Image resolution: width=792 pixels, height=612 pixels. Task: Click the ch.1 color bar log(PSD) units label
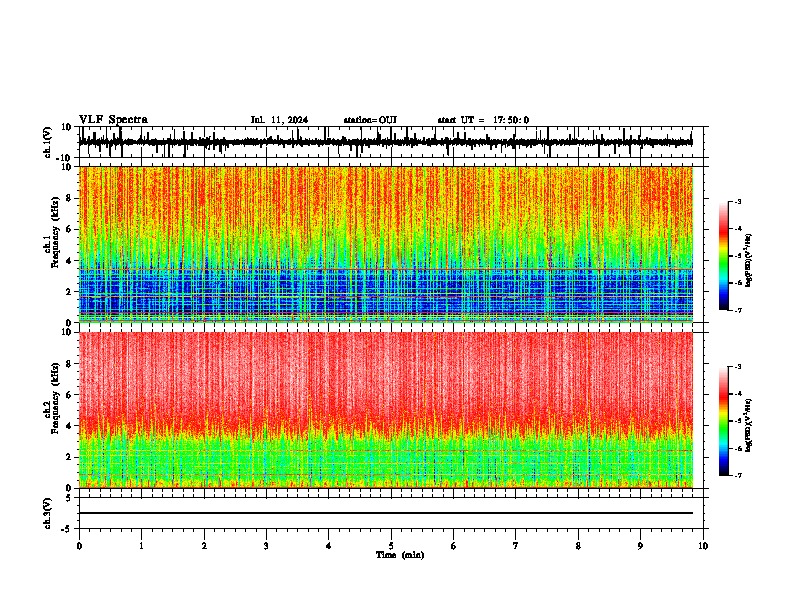click(748, 261)
